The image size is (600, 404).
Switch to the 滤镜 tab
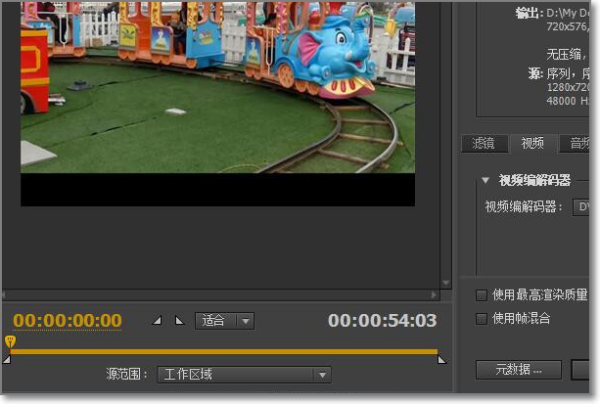[486, 143]
